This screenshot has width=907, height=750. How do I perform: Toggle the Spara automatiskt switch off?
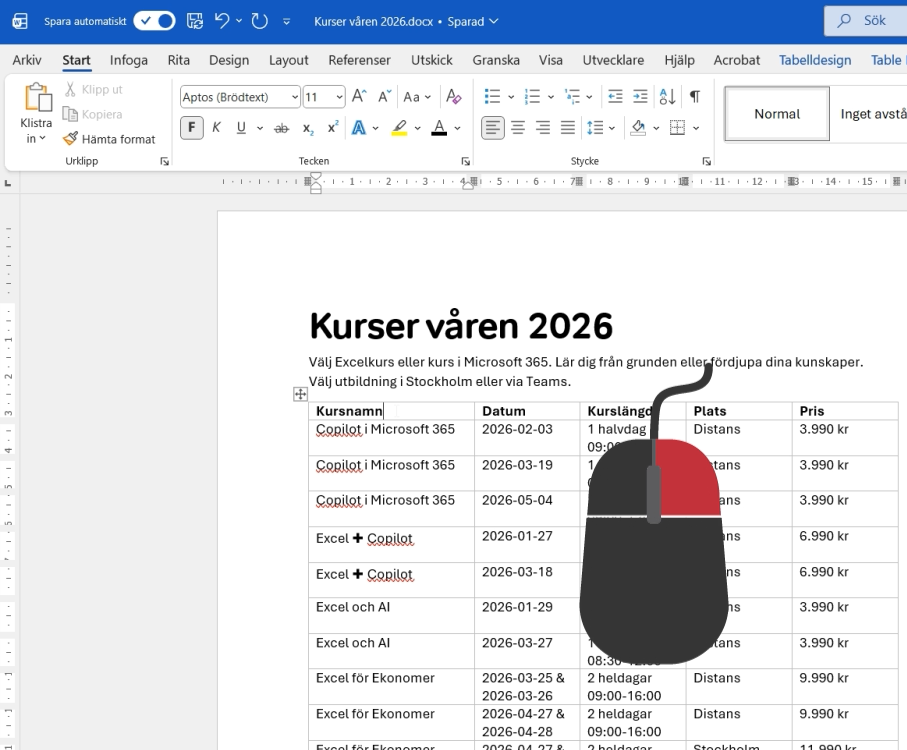[x=152, y=19]
